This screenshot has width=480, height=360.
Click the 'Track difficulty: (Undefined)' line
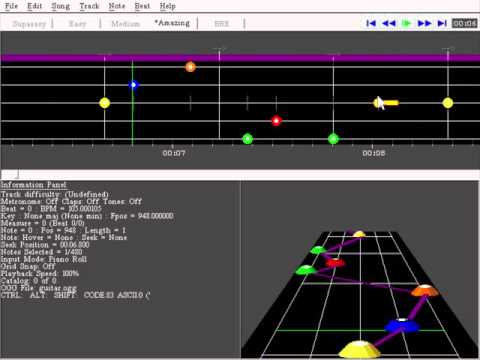[55, 194]
